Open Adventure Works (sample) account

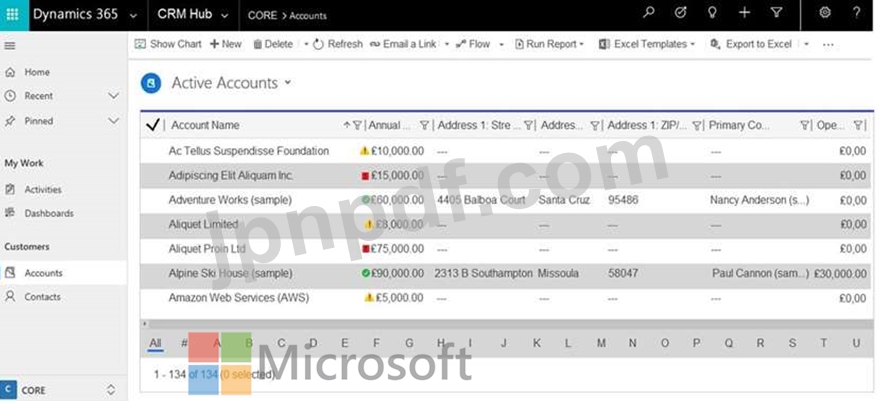[230, 200]
